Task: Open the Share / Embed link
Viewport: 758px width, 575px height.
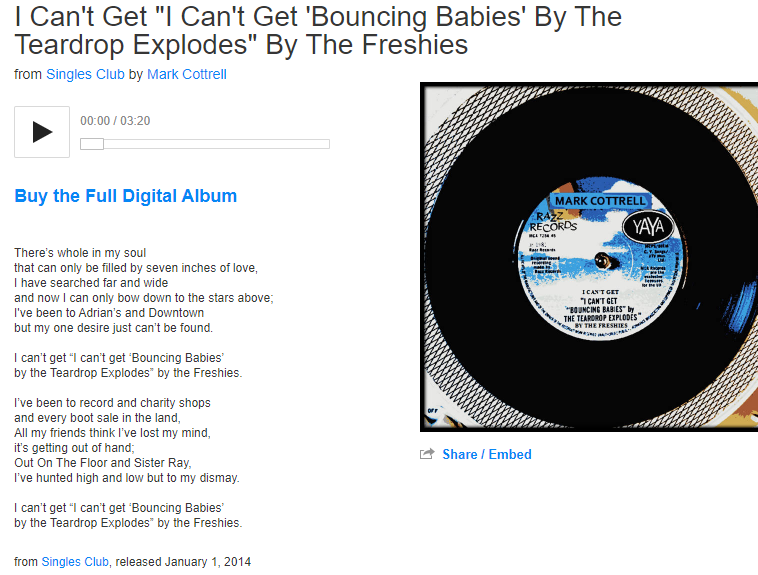Action: (x=487, y=454)
